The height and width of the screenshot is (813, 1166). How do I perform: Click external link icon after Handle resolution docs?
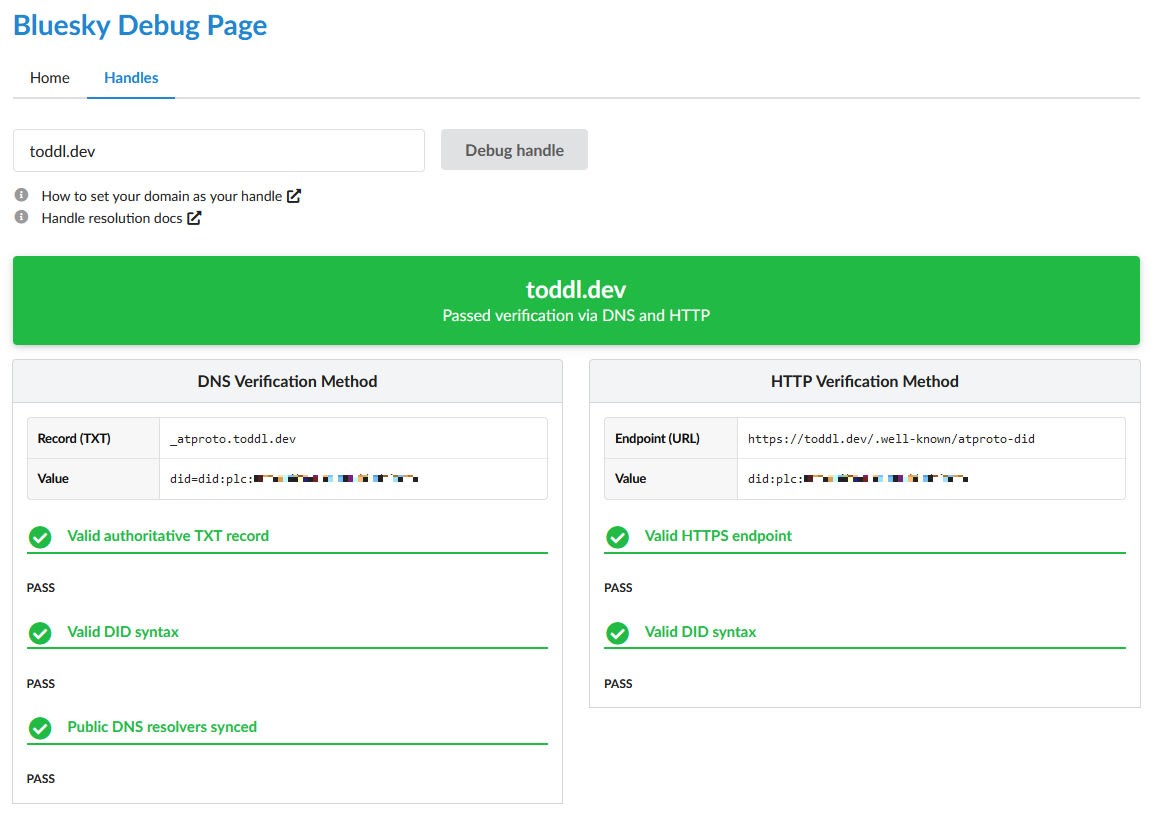pyautogui.click(x=194, y=218)
